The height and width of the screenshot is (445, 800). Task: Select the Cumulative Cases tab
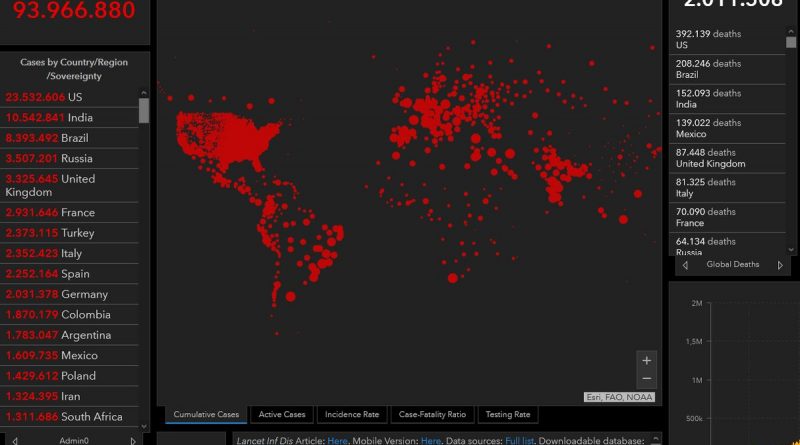coord(206,414)
